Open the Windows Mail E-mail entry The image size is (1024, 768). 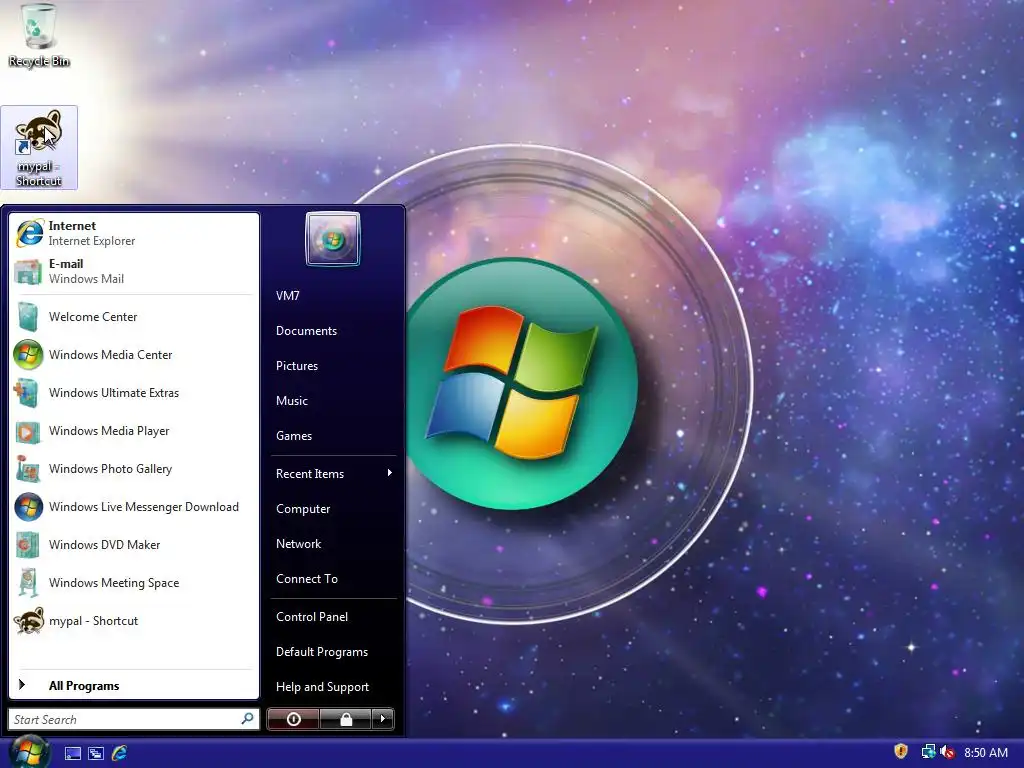(134, 271)
